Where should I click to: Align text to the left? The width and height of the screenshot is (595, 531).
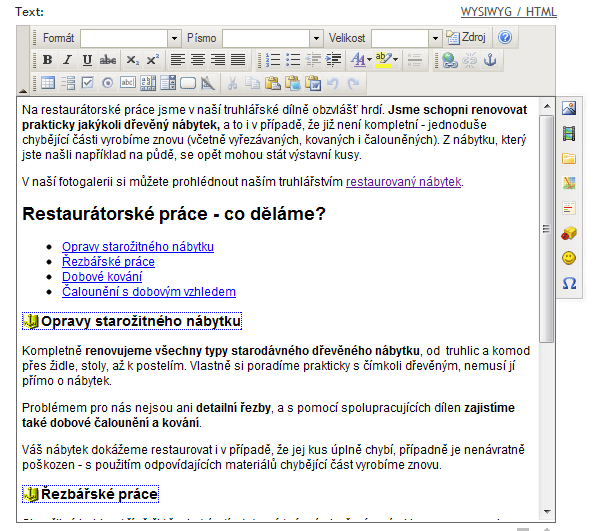(178, 60)
